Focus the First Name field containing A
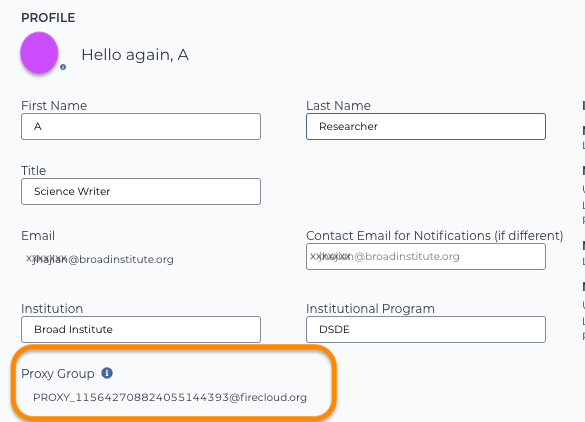 [x=141, y=126]
